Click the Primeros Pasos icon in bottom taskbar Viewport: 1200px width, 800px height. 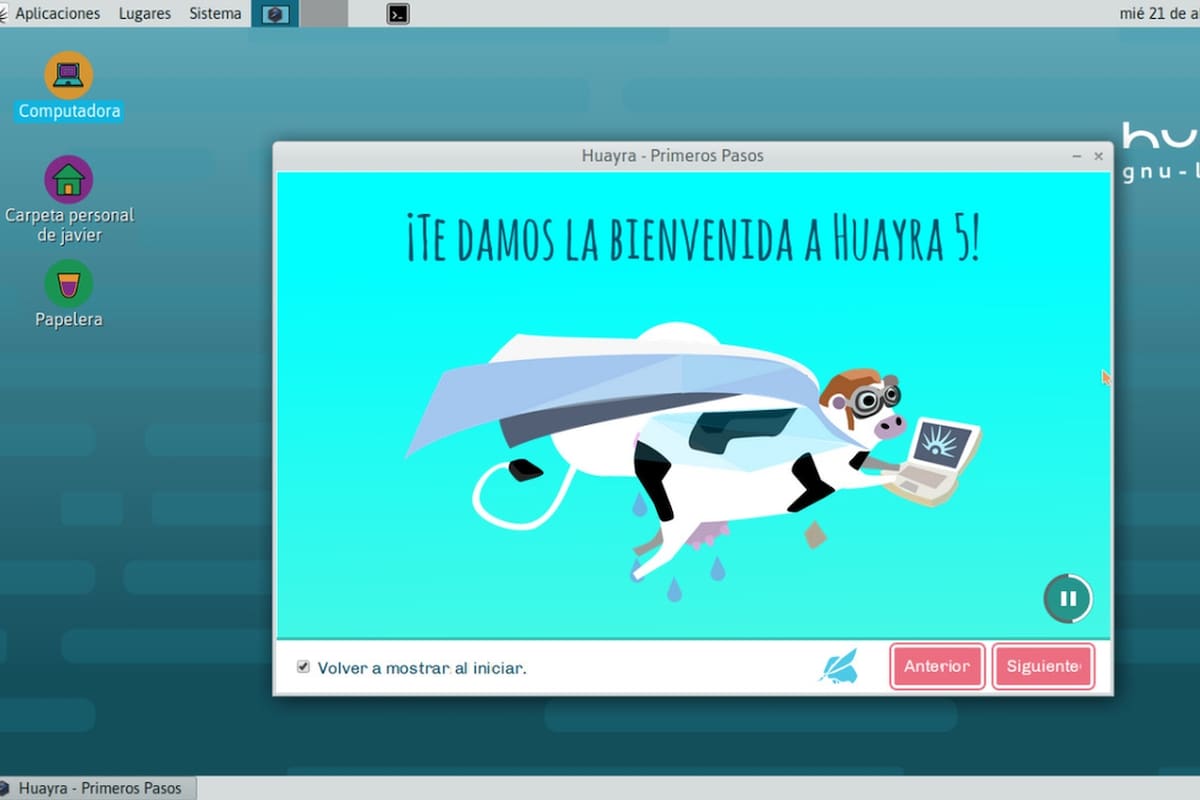point(9,788)
